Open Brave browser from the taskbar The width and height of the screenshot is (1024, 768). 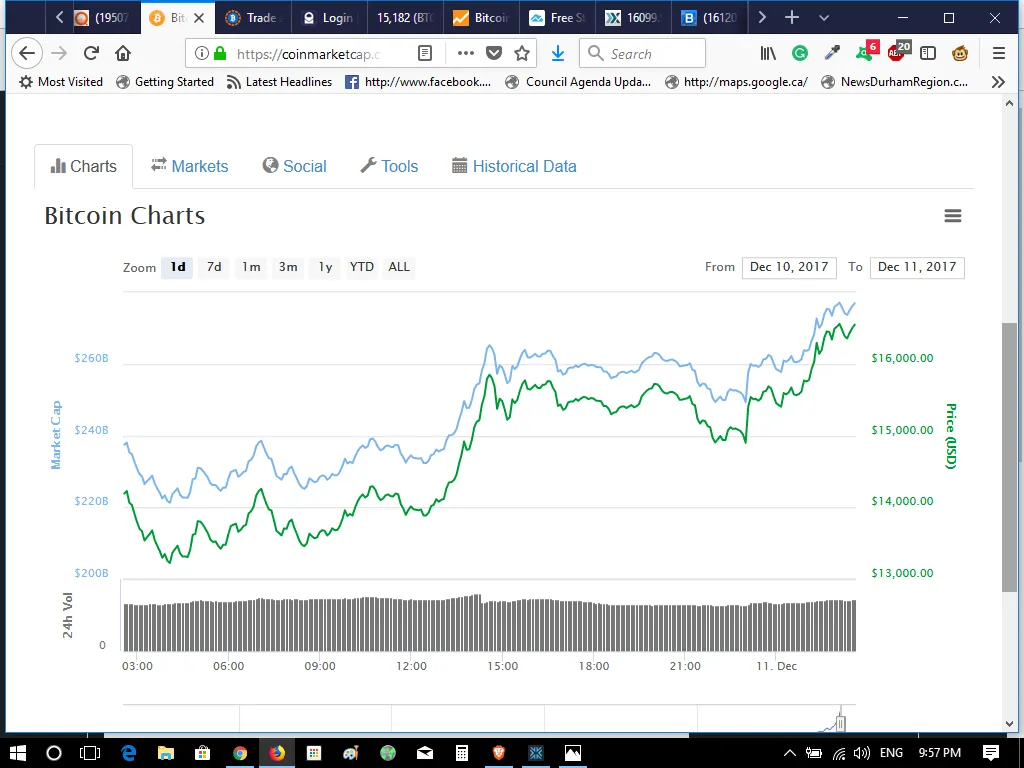coord(499,753)
